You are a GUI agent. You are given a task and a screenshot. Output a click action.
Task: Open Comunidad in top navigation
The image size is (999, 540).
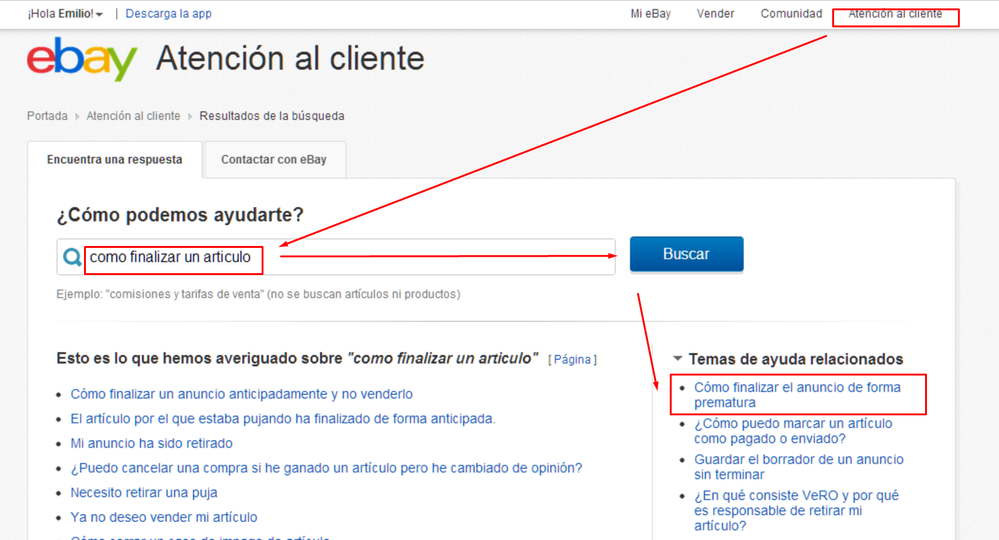[x=791, y=13]
